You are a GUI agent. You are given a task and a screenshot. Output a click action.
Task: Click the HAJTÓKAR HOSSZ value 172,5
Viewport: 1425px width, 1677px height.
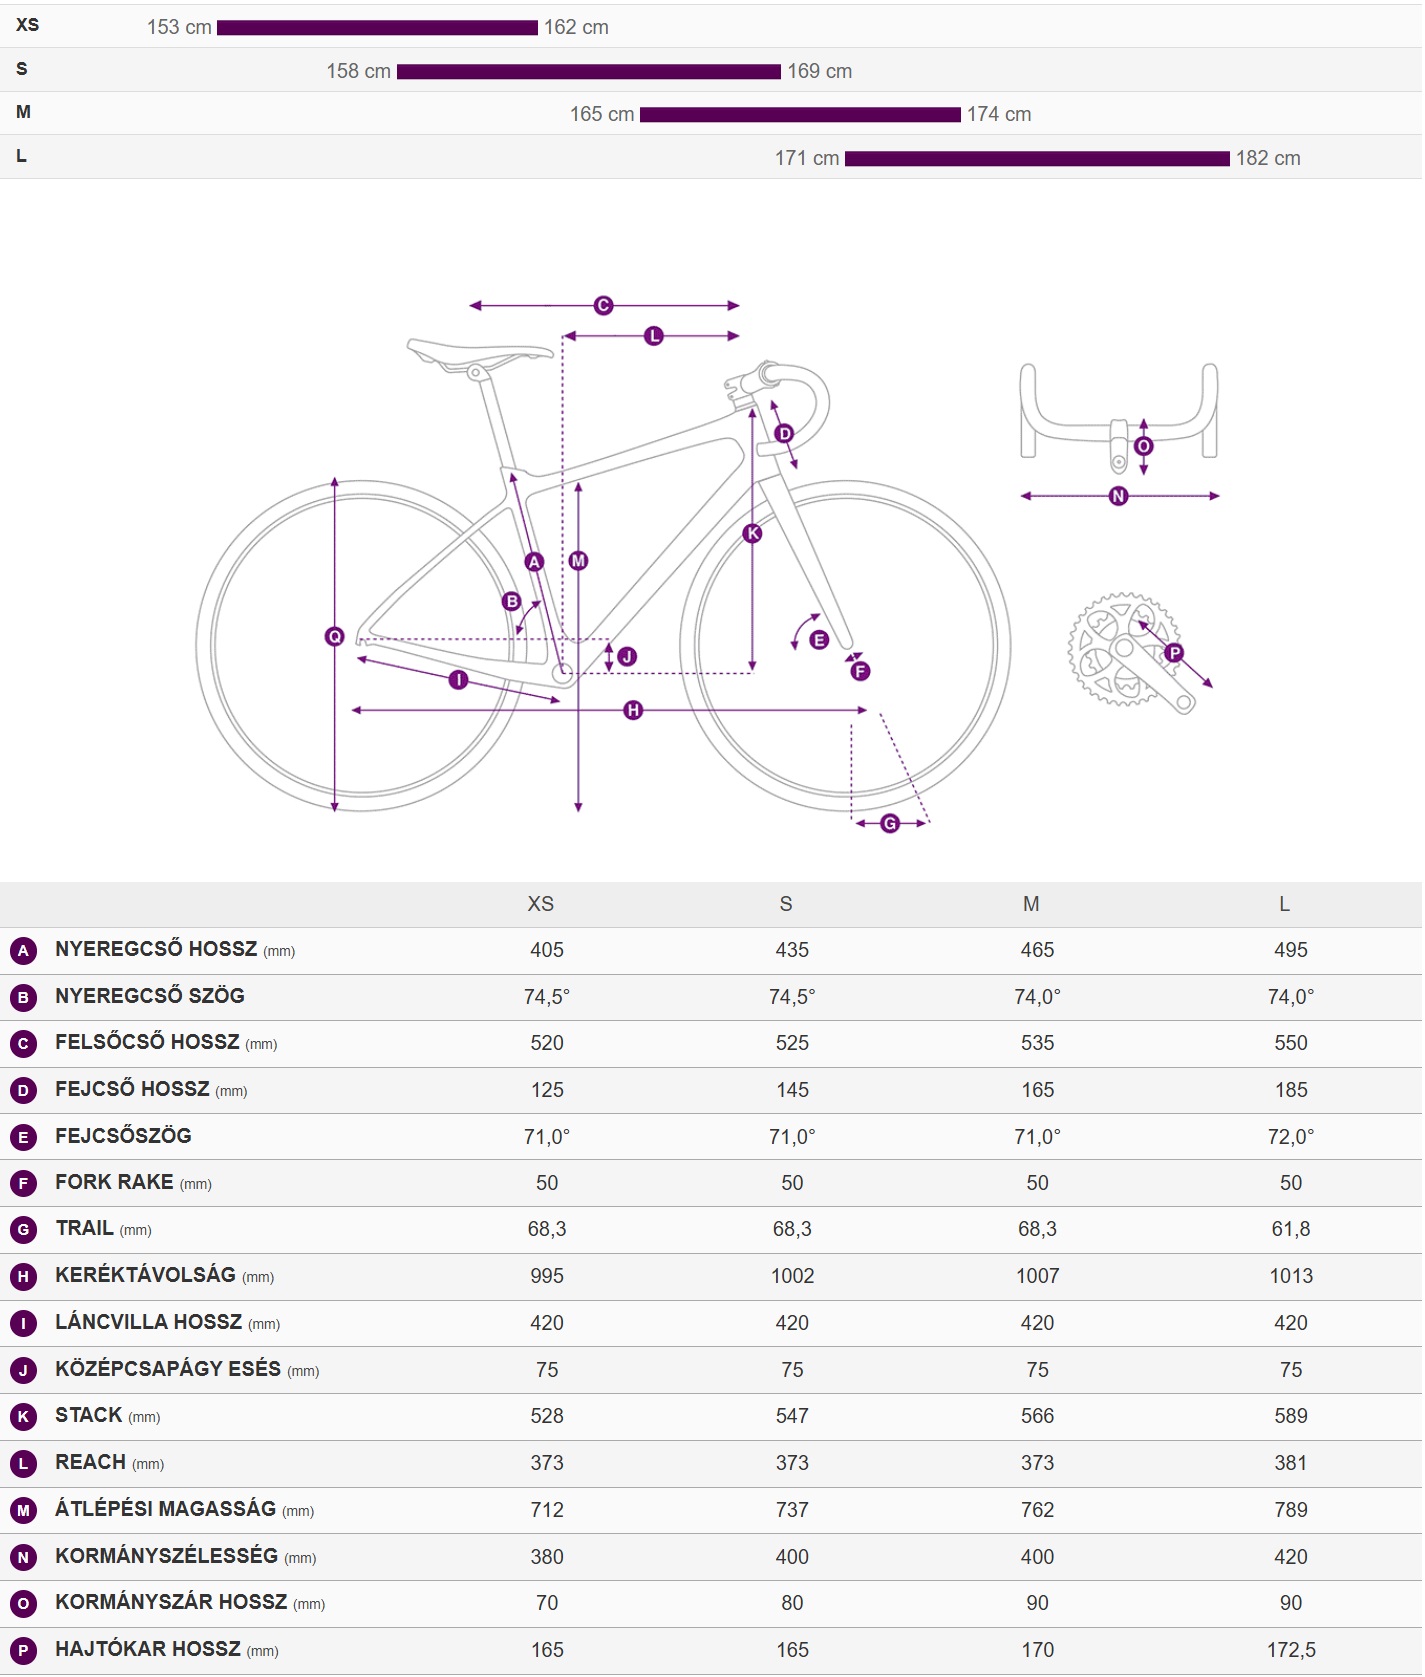pos(1290,1650)
